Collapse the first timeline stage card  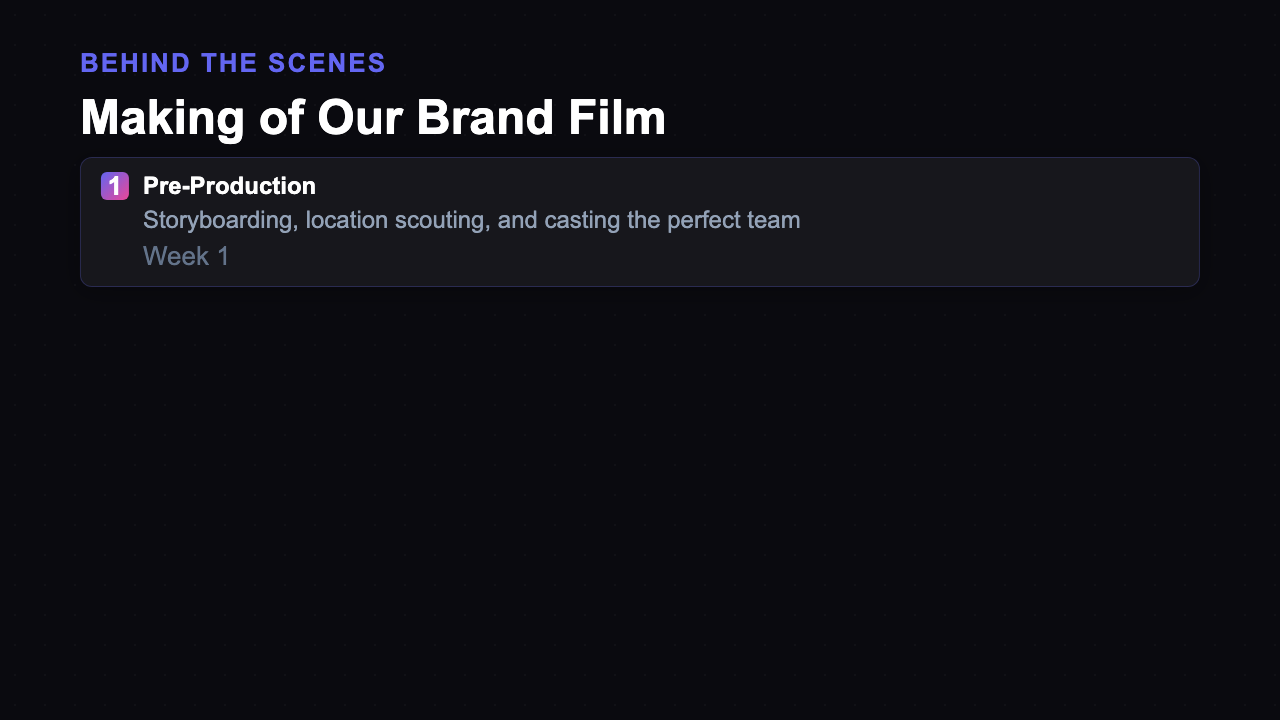pos(639,221)
